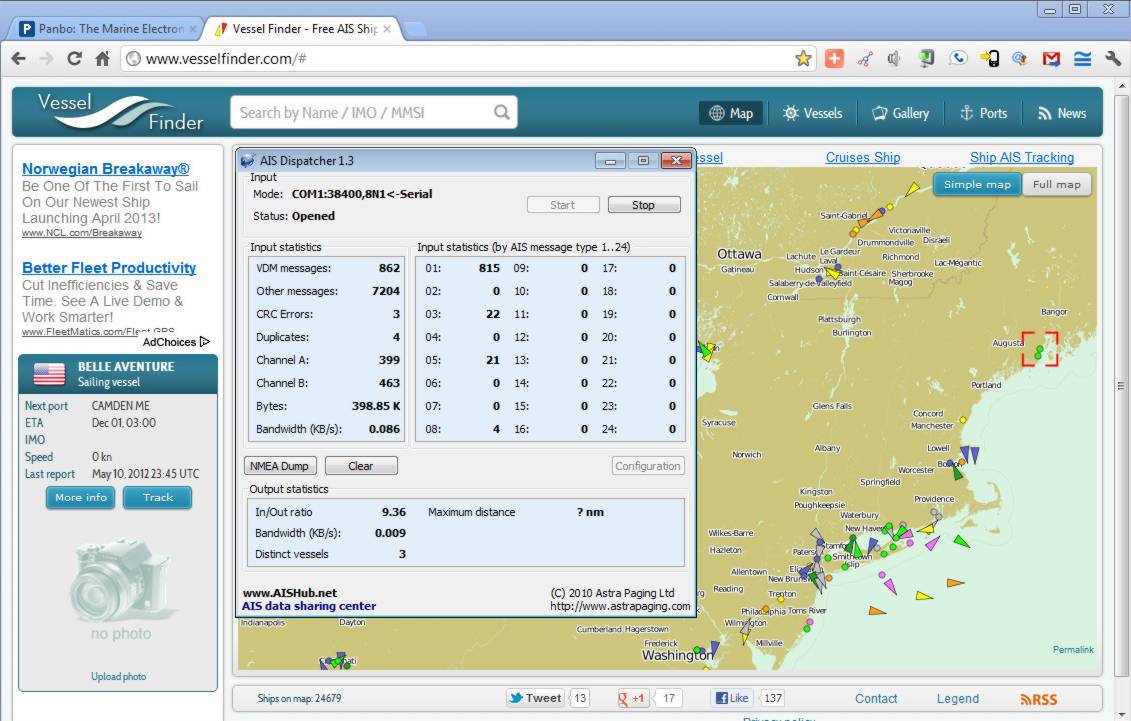Click the Stop button in AIS Dispatcher
The height and width of the screenshot is (721, 1131).
tap(643, 205)
